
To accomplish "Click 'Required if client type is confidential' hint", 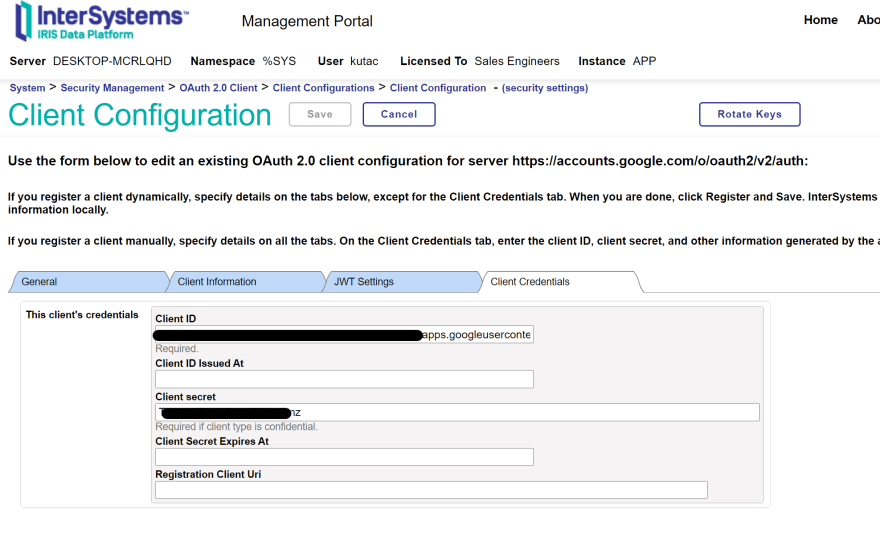I will 236,426.
